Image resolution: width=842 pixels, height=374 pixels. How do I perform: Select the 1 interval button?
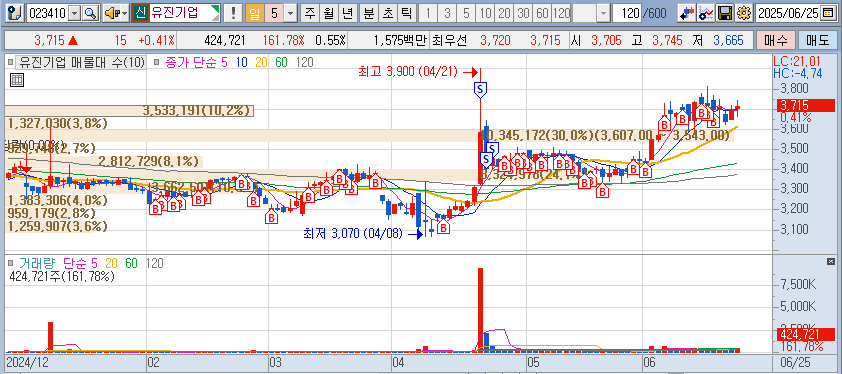tap(427, 13)
